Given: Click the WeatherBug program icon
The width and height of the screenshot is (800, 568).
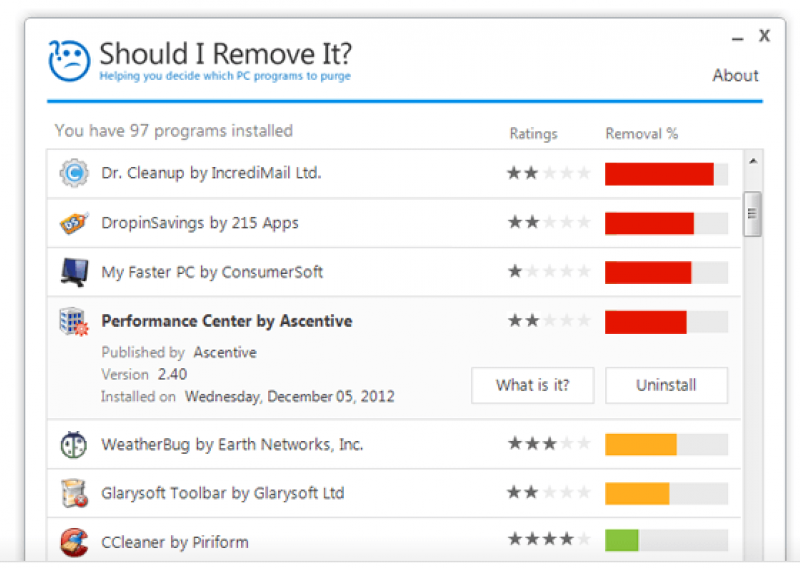Looking at the screenshot, I should tap(74, 444).
